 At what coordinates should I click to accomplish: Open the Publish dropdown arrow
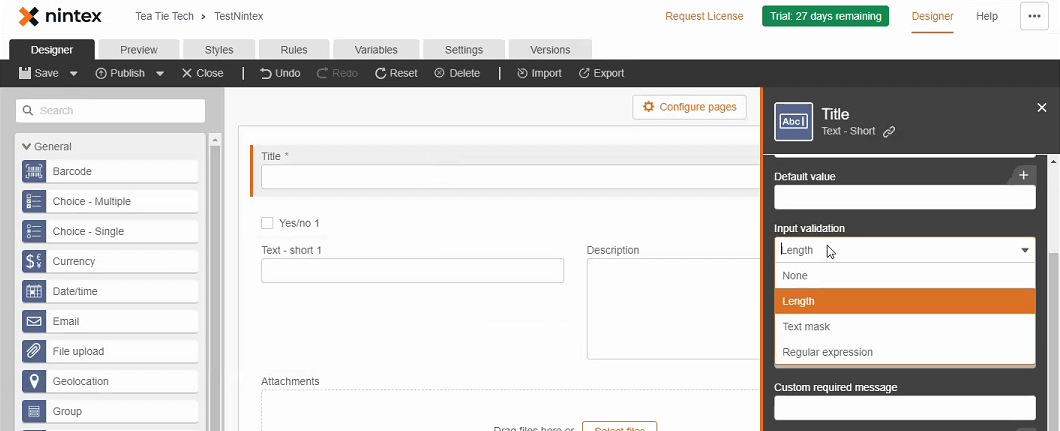click(x=160, y=74)
